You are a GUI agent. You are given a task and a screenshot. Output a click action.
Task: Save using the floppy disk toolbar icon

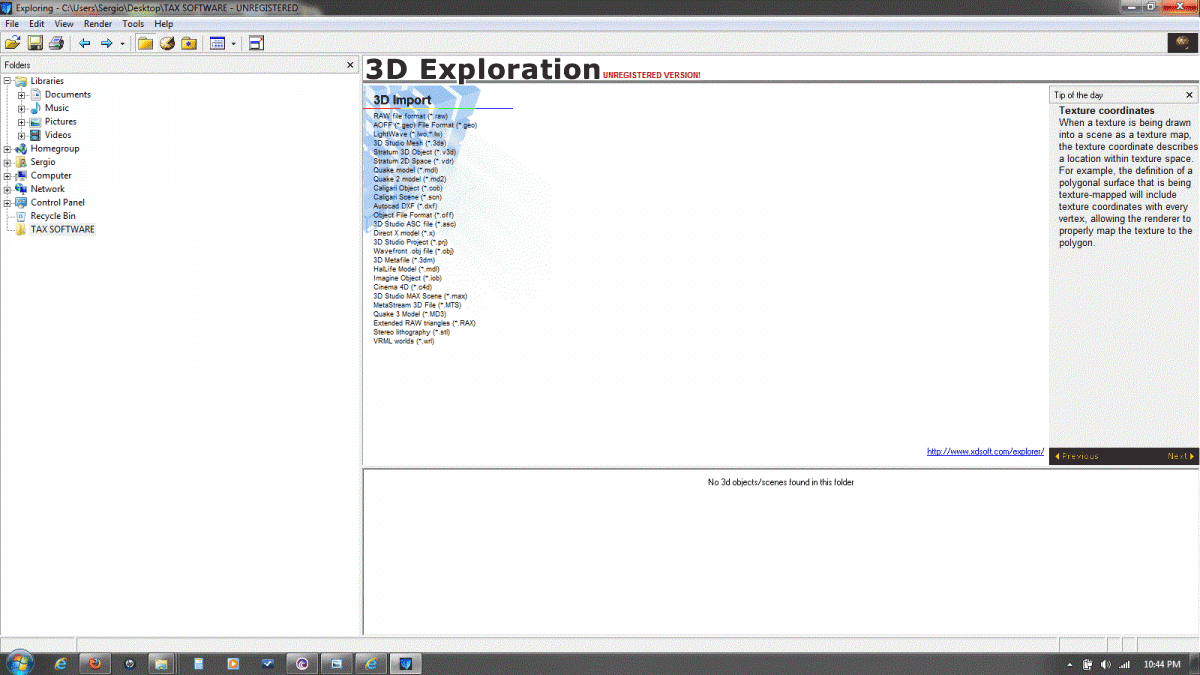(x=35, y=43)
